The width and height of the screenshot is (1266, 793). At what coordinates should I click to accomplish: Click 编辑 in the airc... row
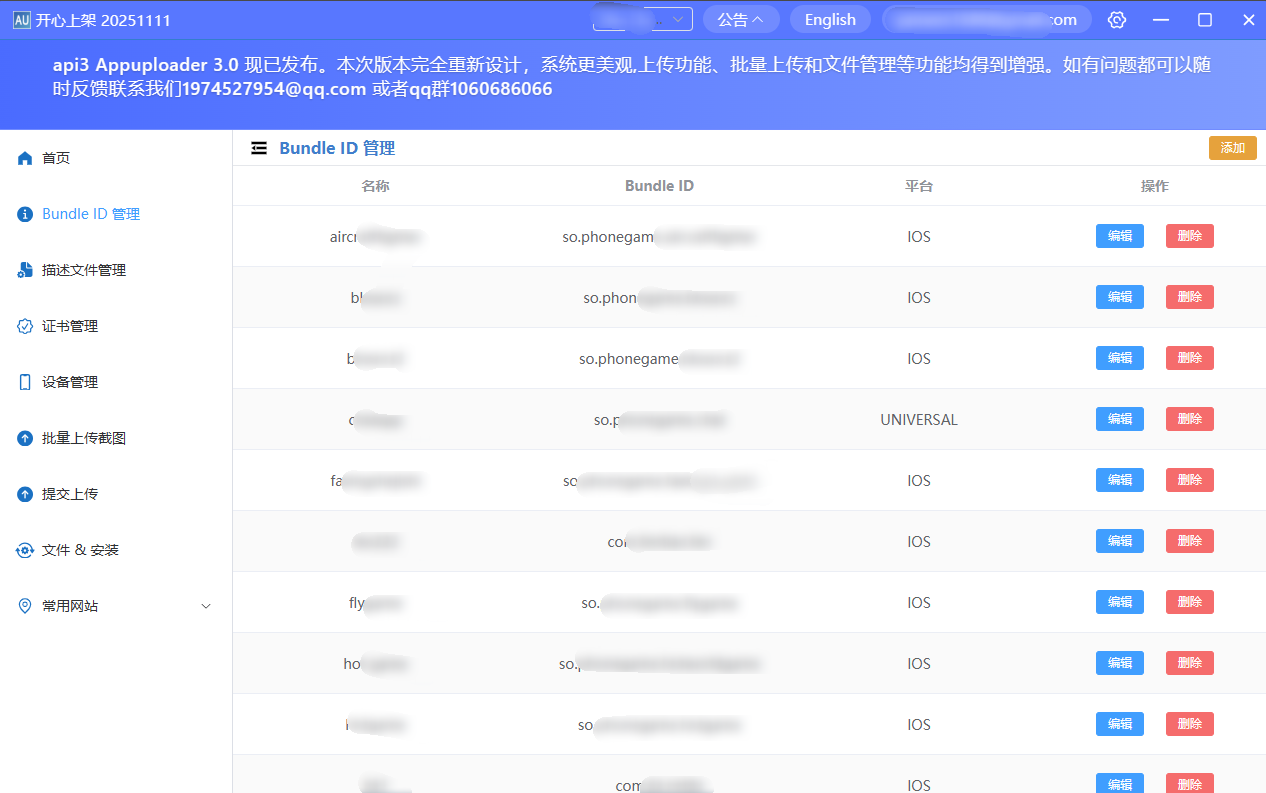coord(1120,236)
